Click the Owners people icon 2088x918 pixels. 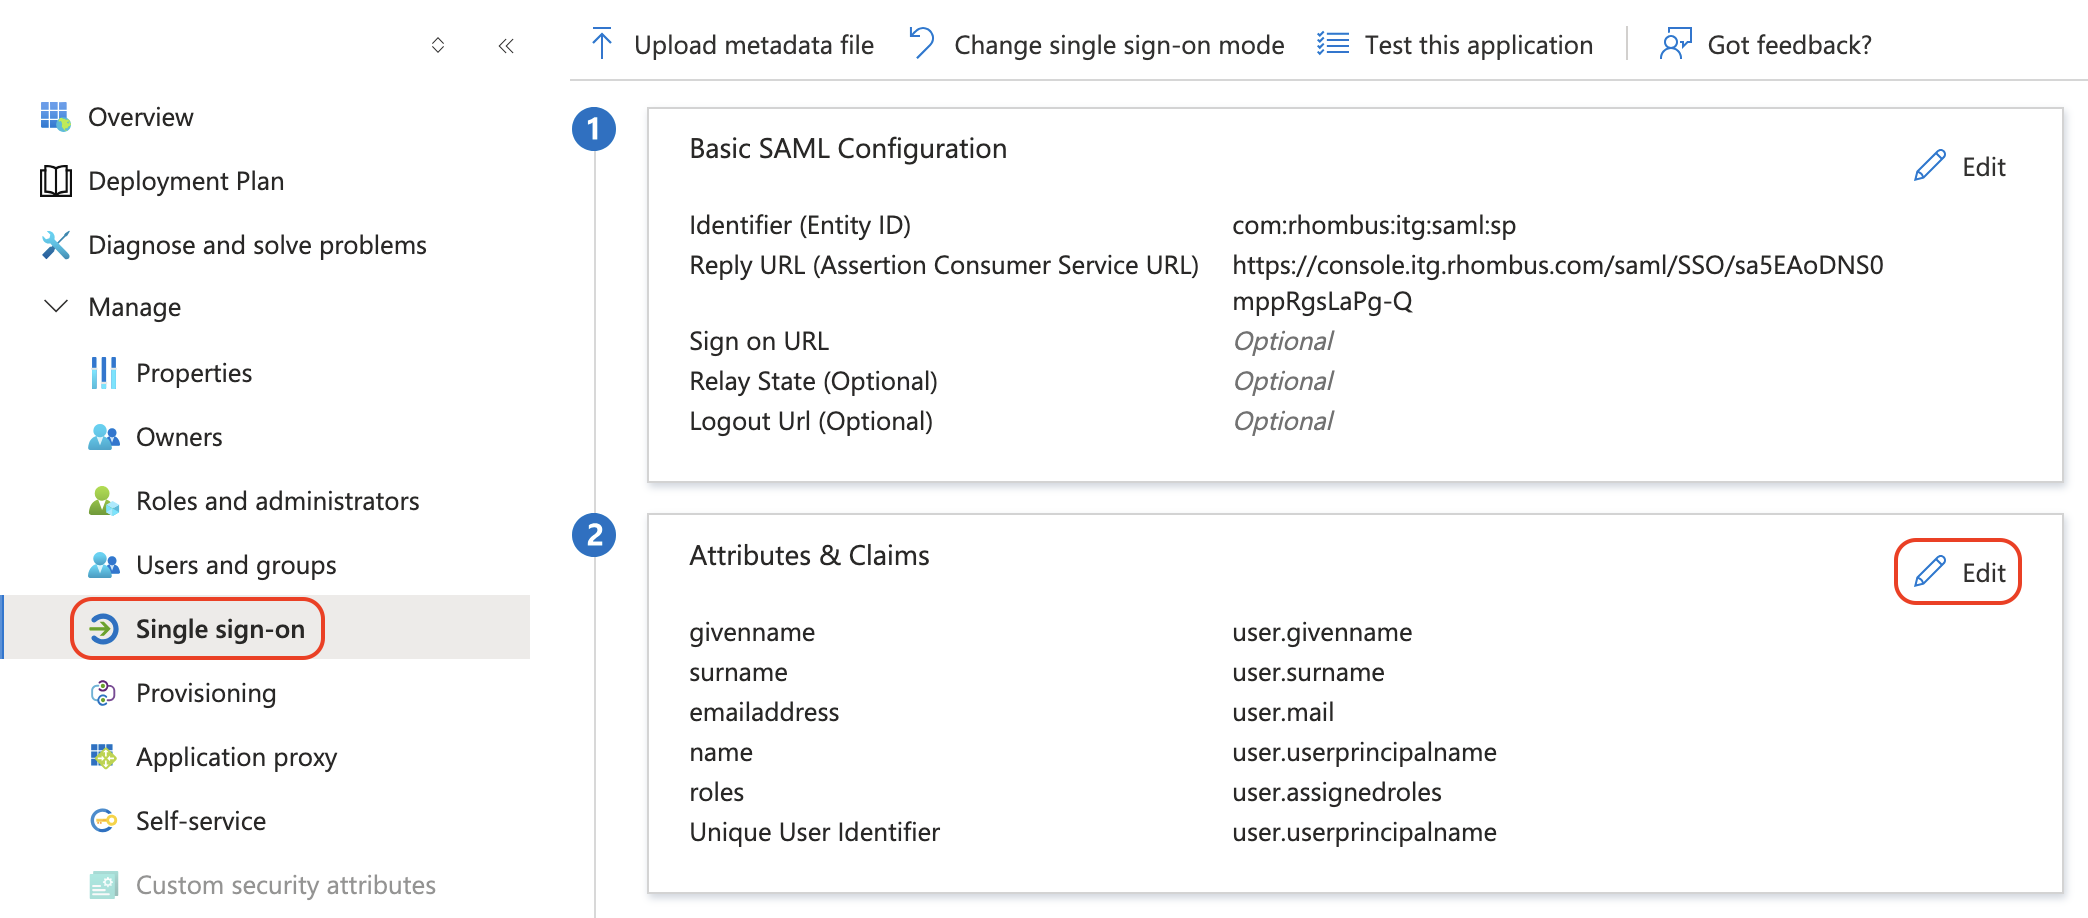pyautogui.click(x=103, y=437)
